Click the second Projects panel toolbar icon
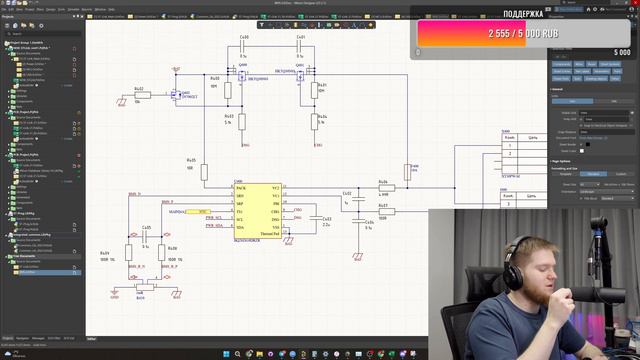This screenshot has height=360, width=640. tap(15, 25)
